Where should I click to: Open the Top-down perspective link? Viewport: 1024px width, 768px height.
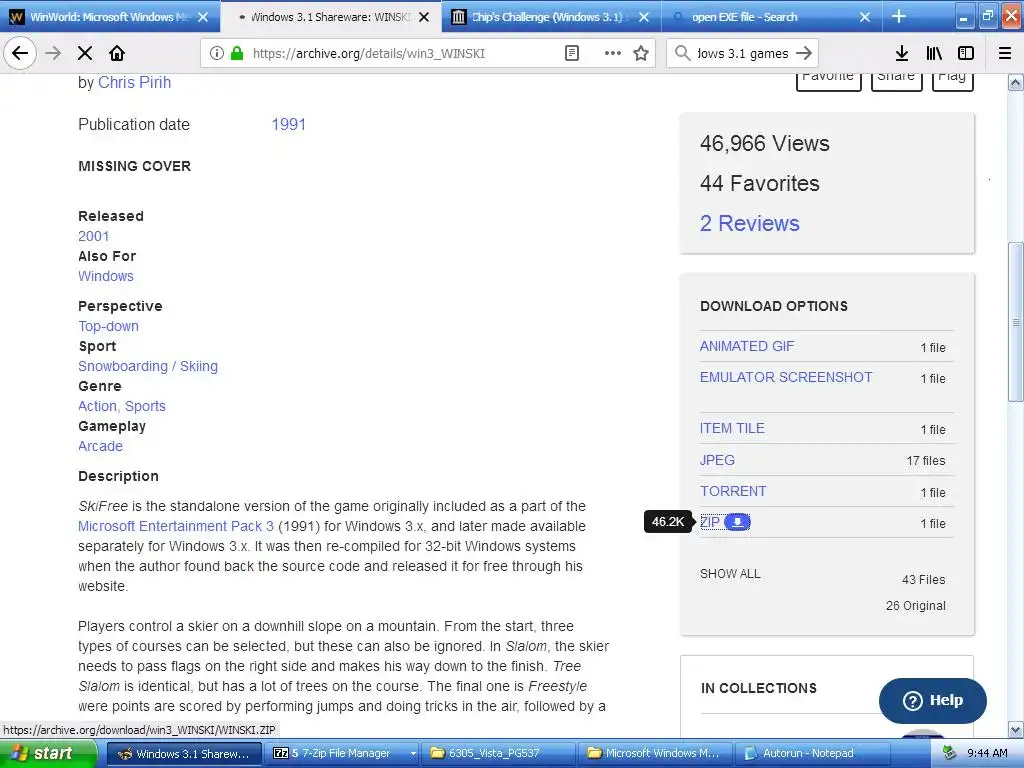(108, 326)
